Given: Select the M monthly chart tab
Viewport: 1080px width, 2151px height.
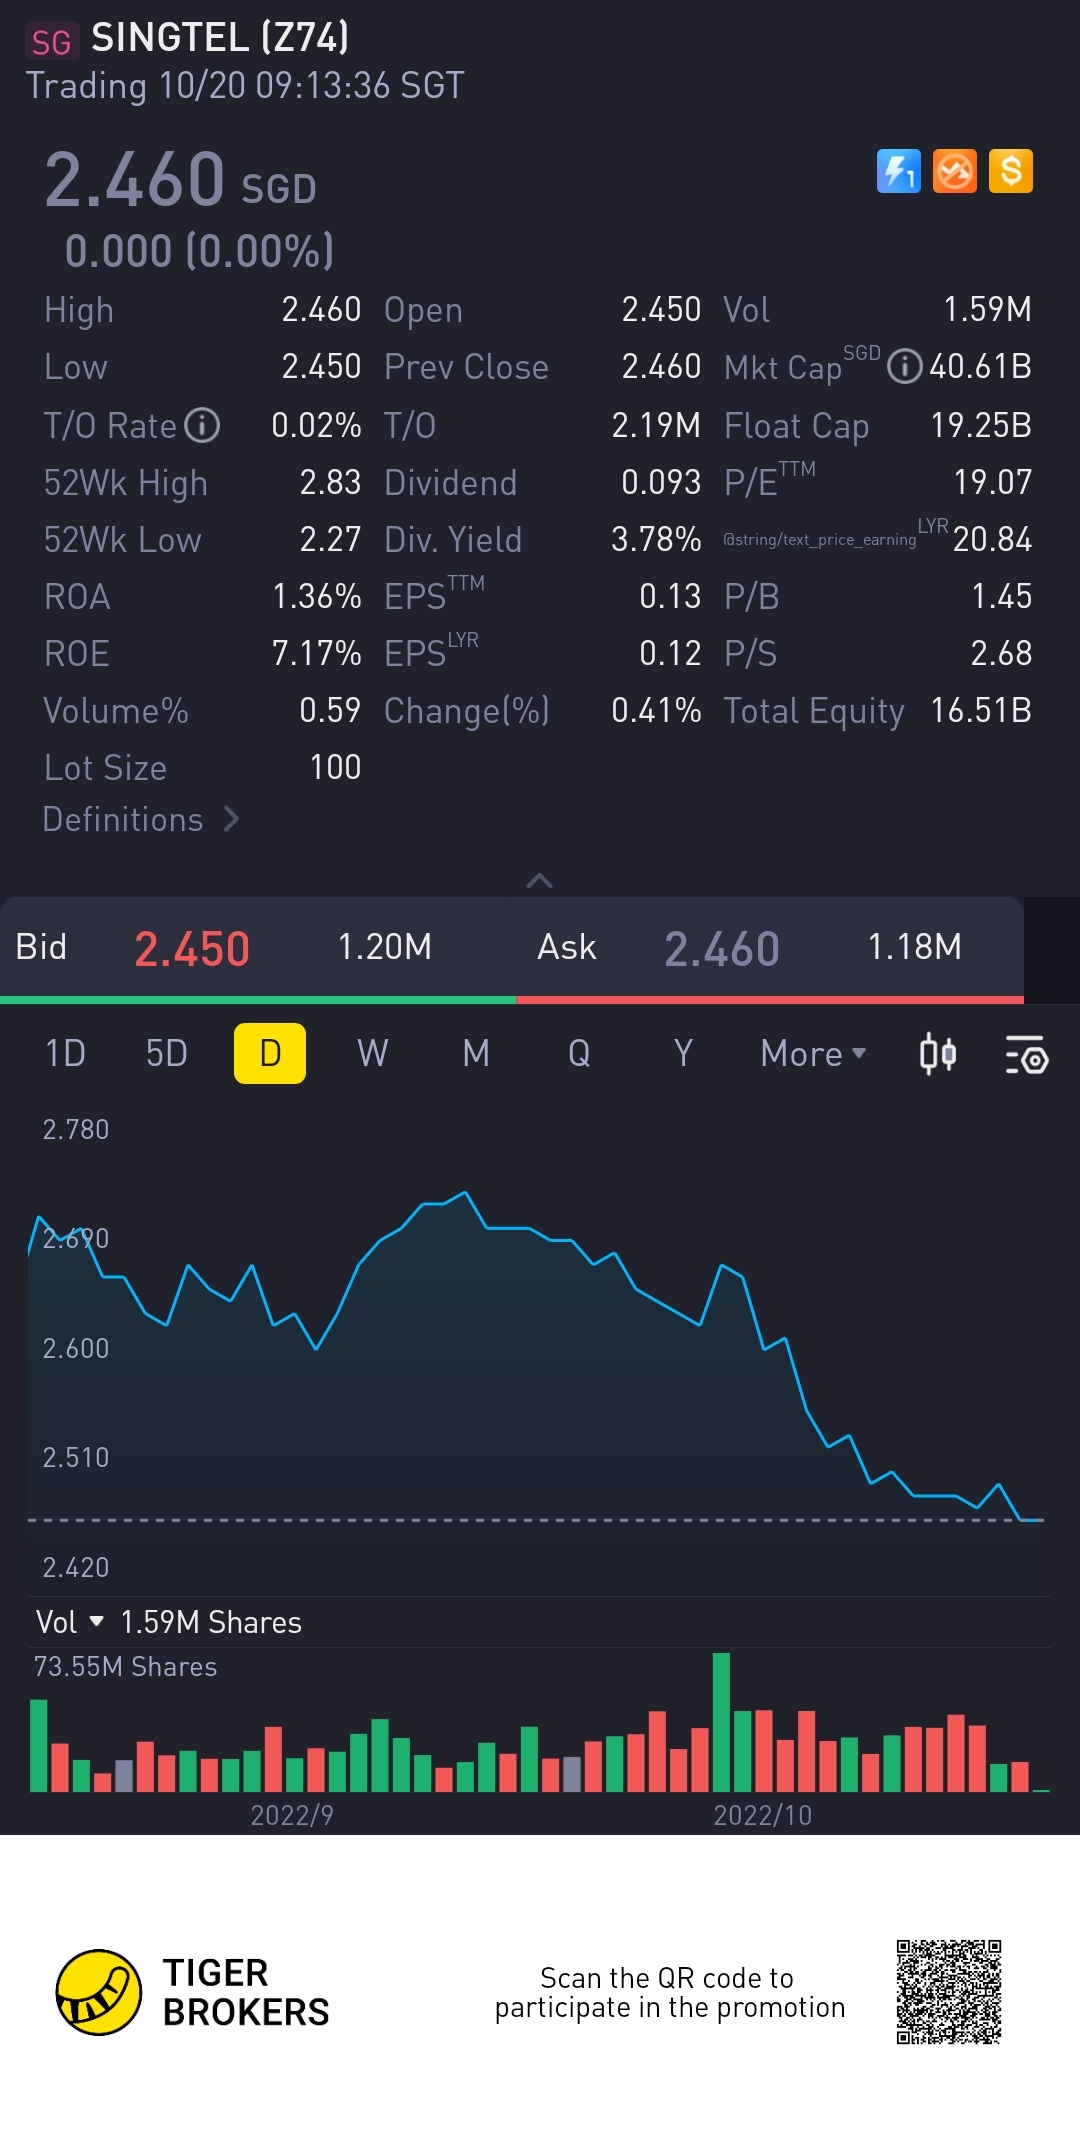Looking at the screenshot, I should tap(476, 1054).
